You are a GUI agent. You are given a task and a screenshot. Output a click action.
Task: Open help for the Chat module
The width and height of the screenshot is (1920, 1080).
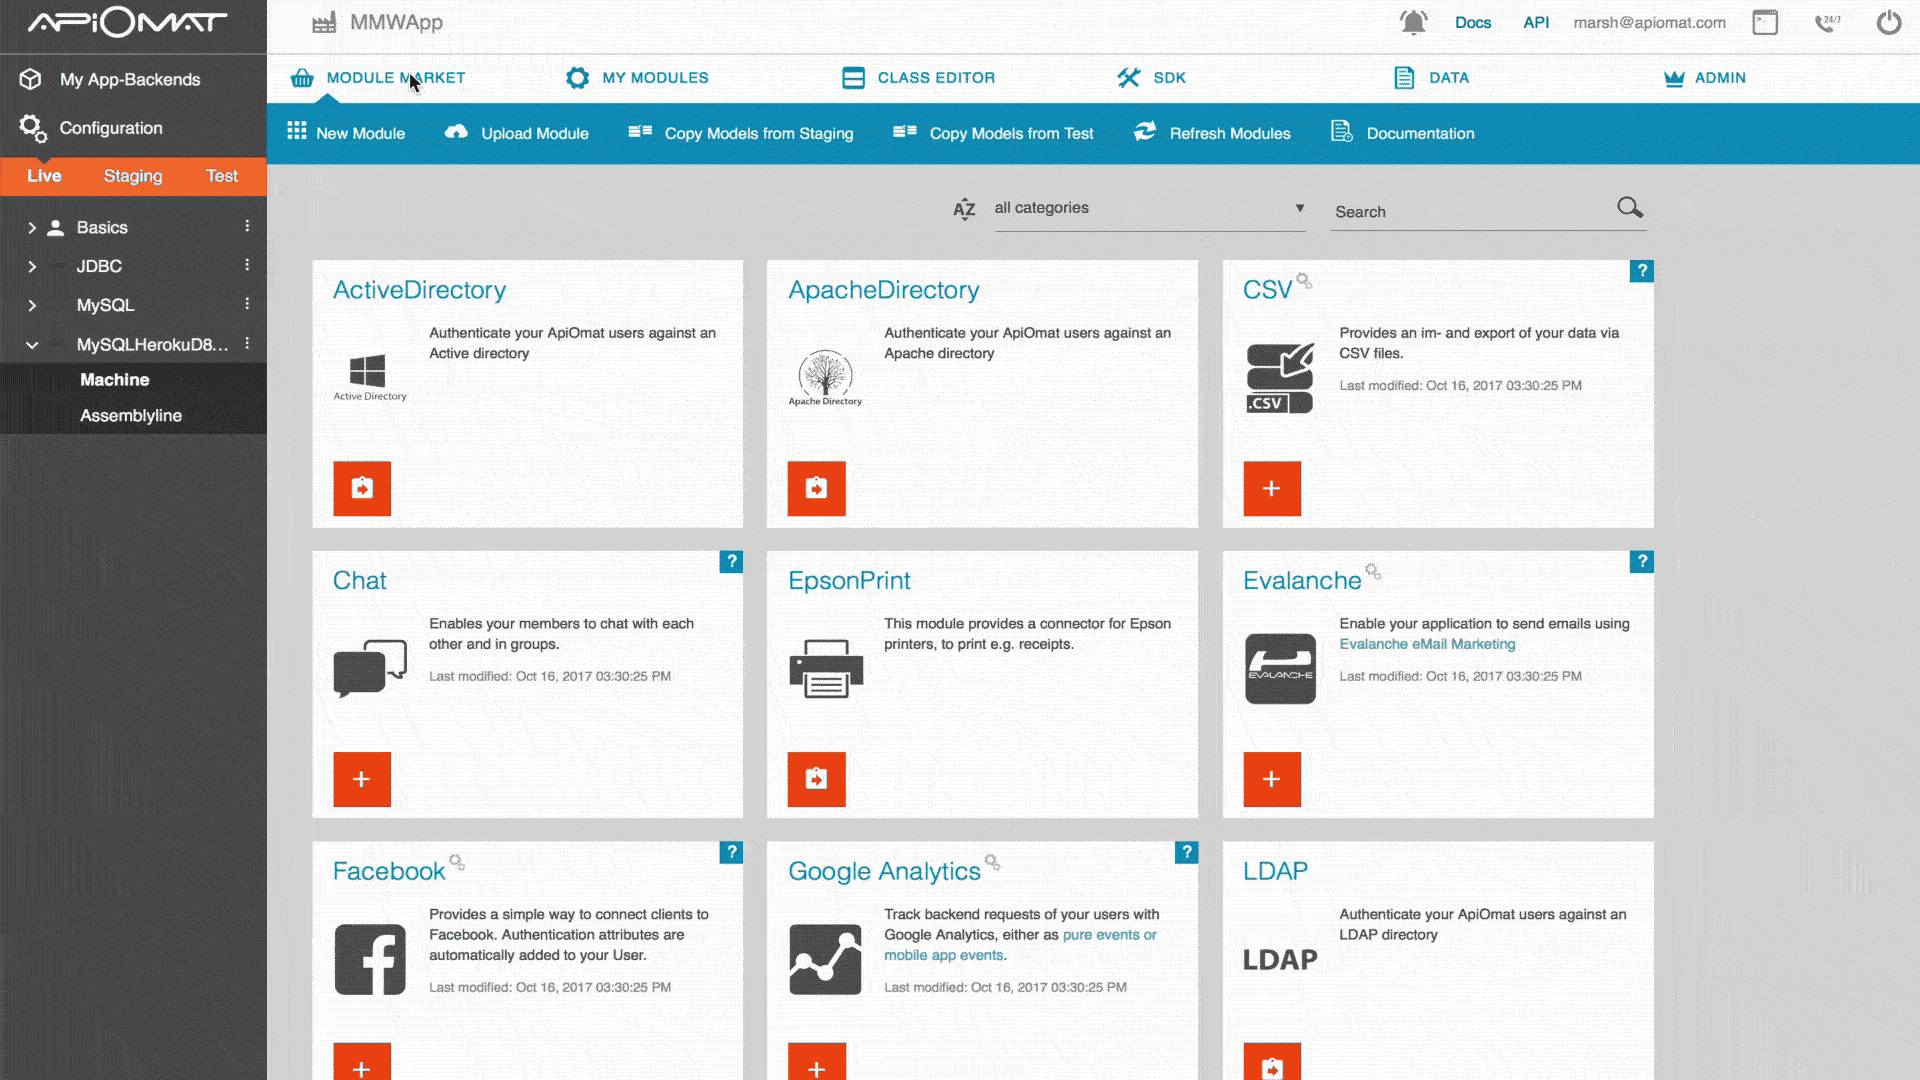click(731, 561)
